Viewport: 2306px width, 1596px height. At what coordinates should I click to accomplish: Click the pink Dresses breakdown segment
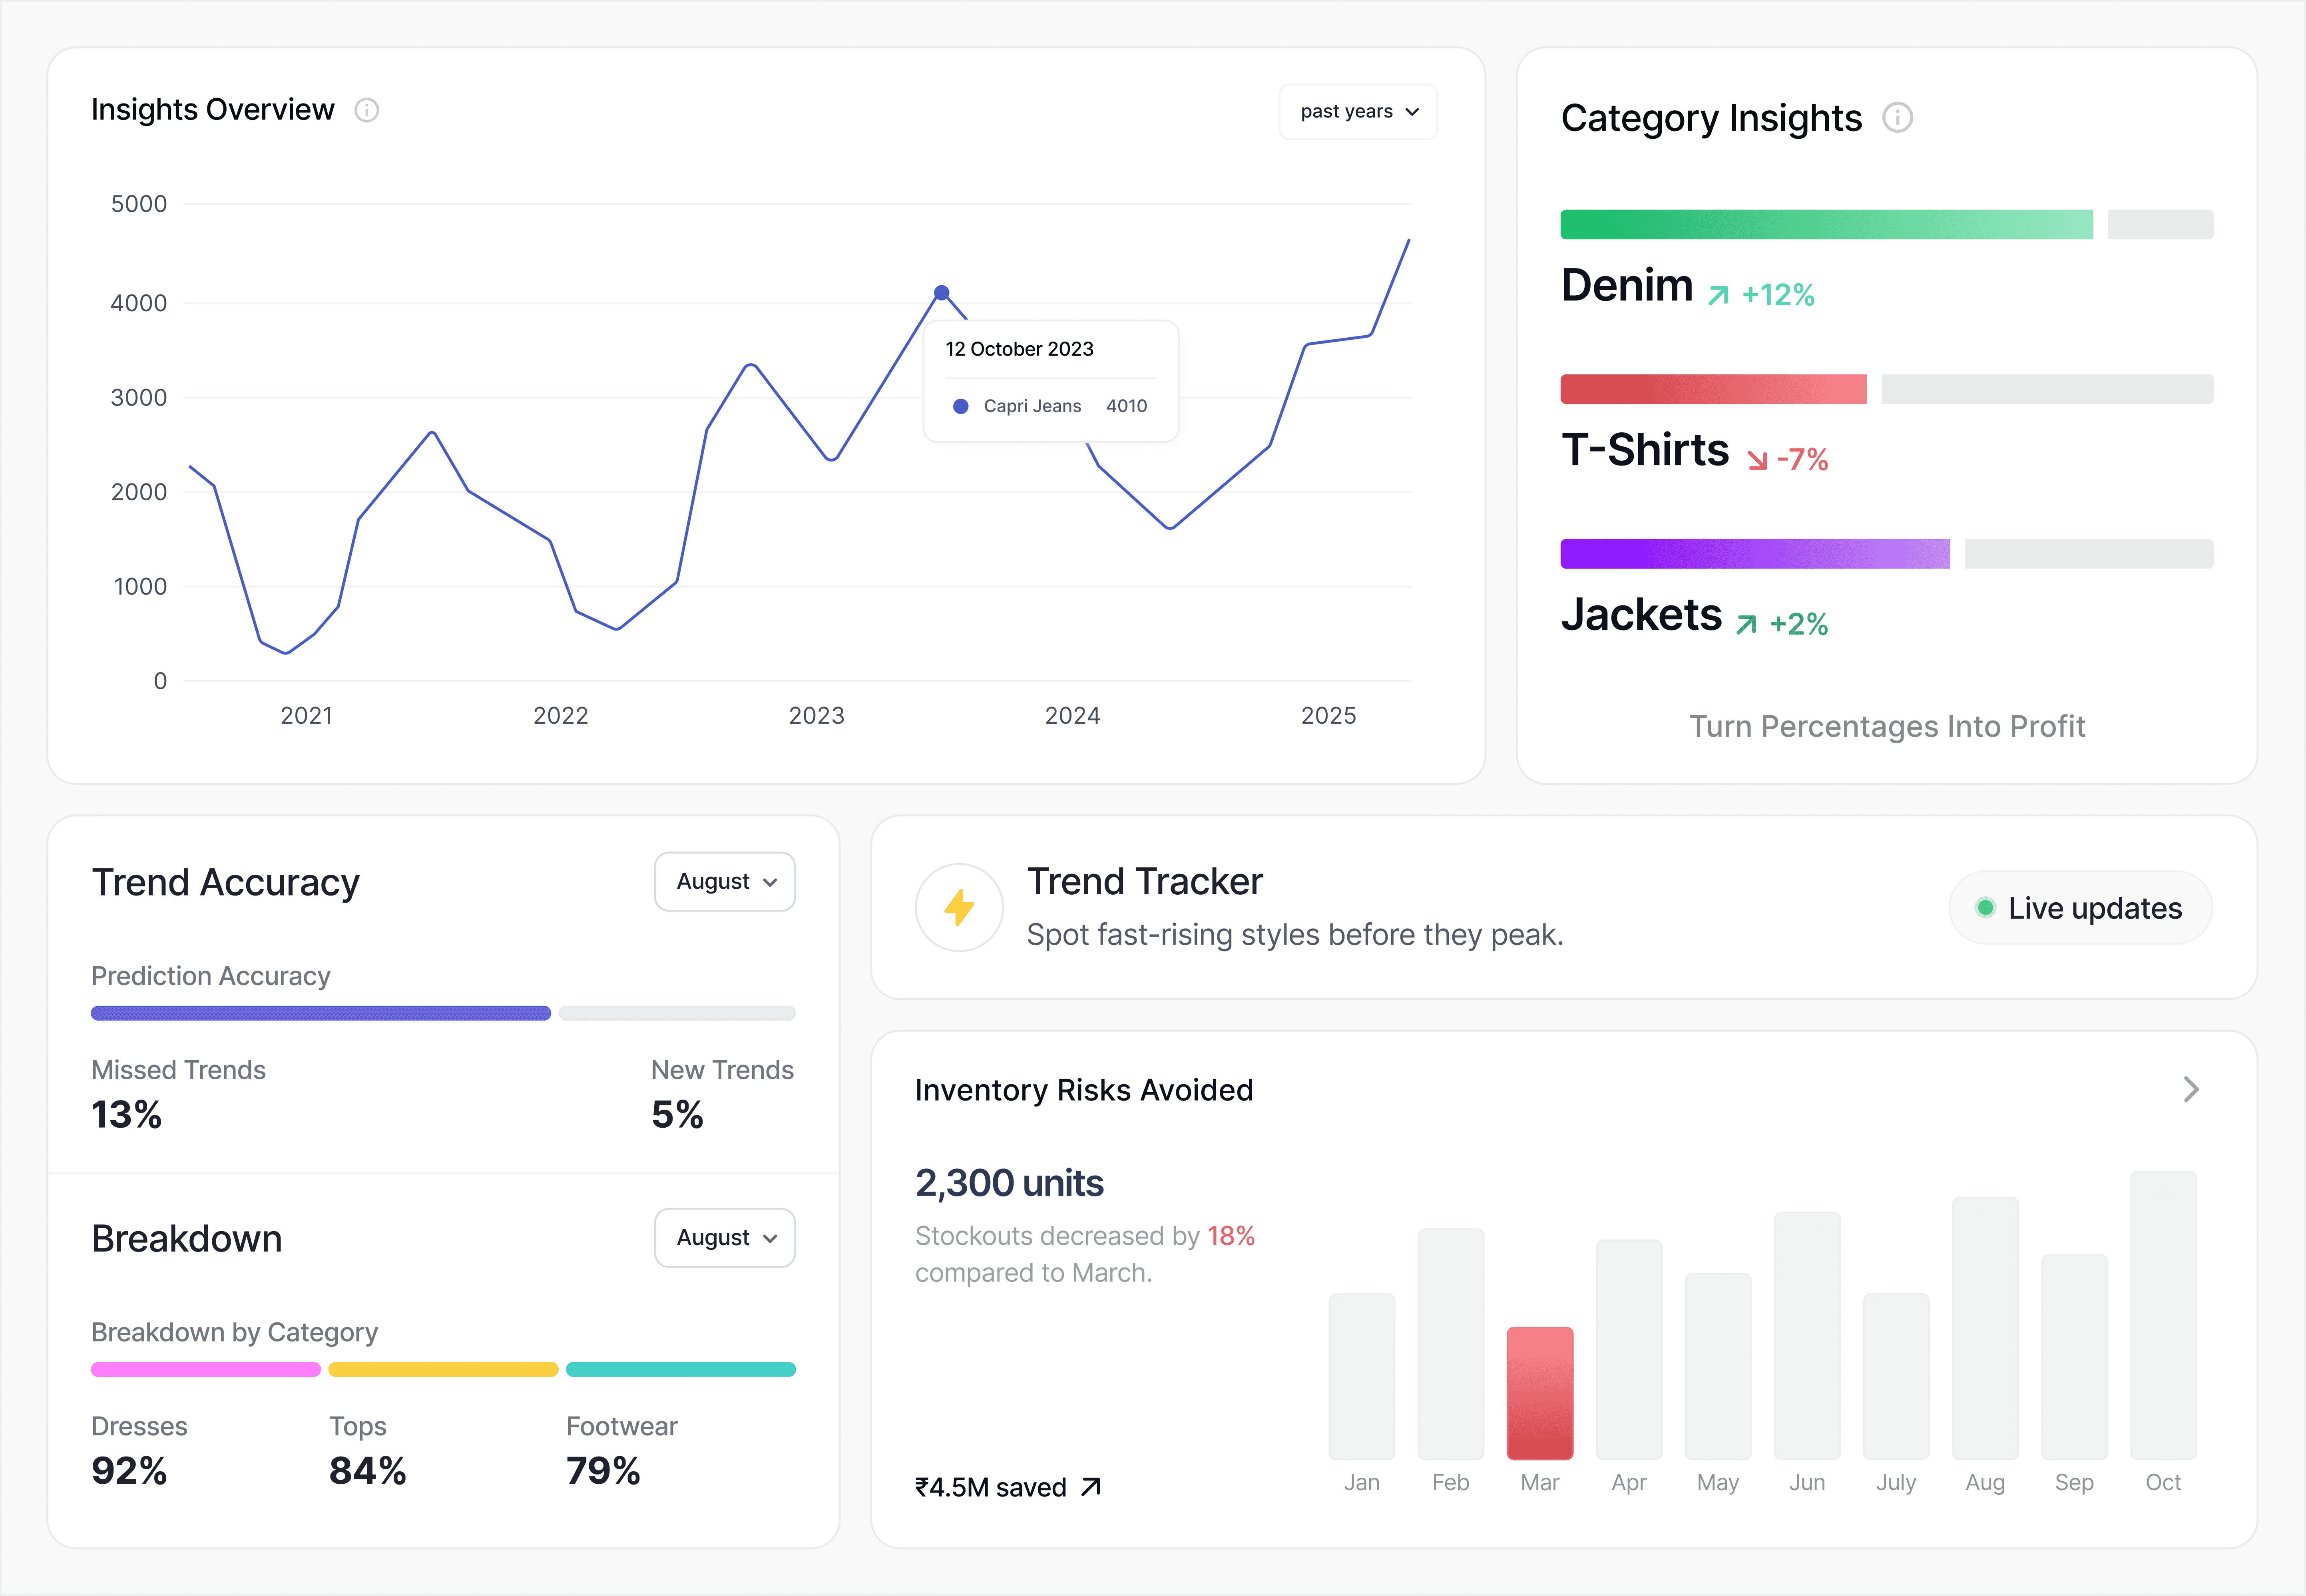tap(206, 1369)
